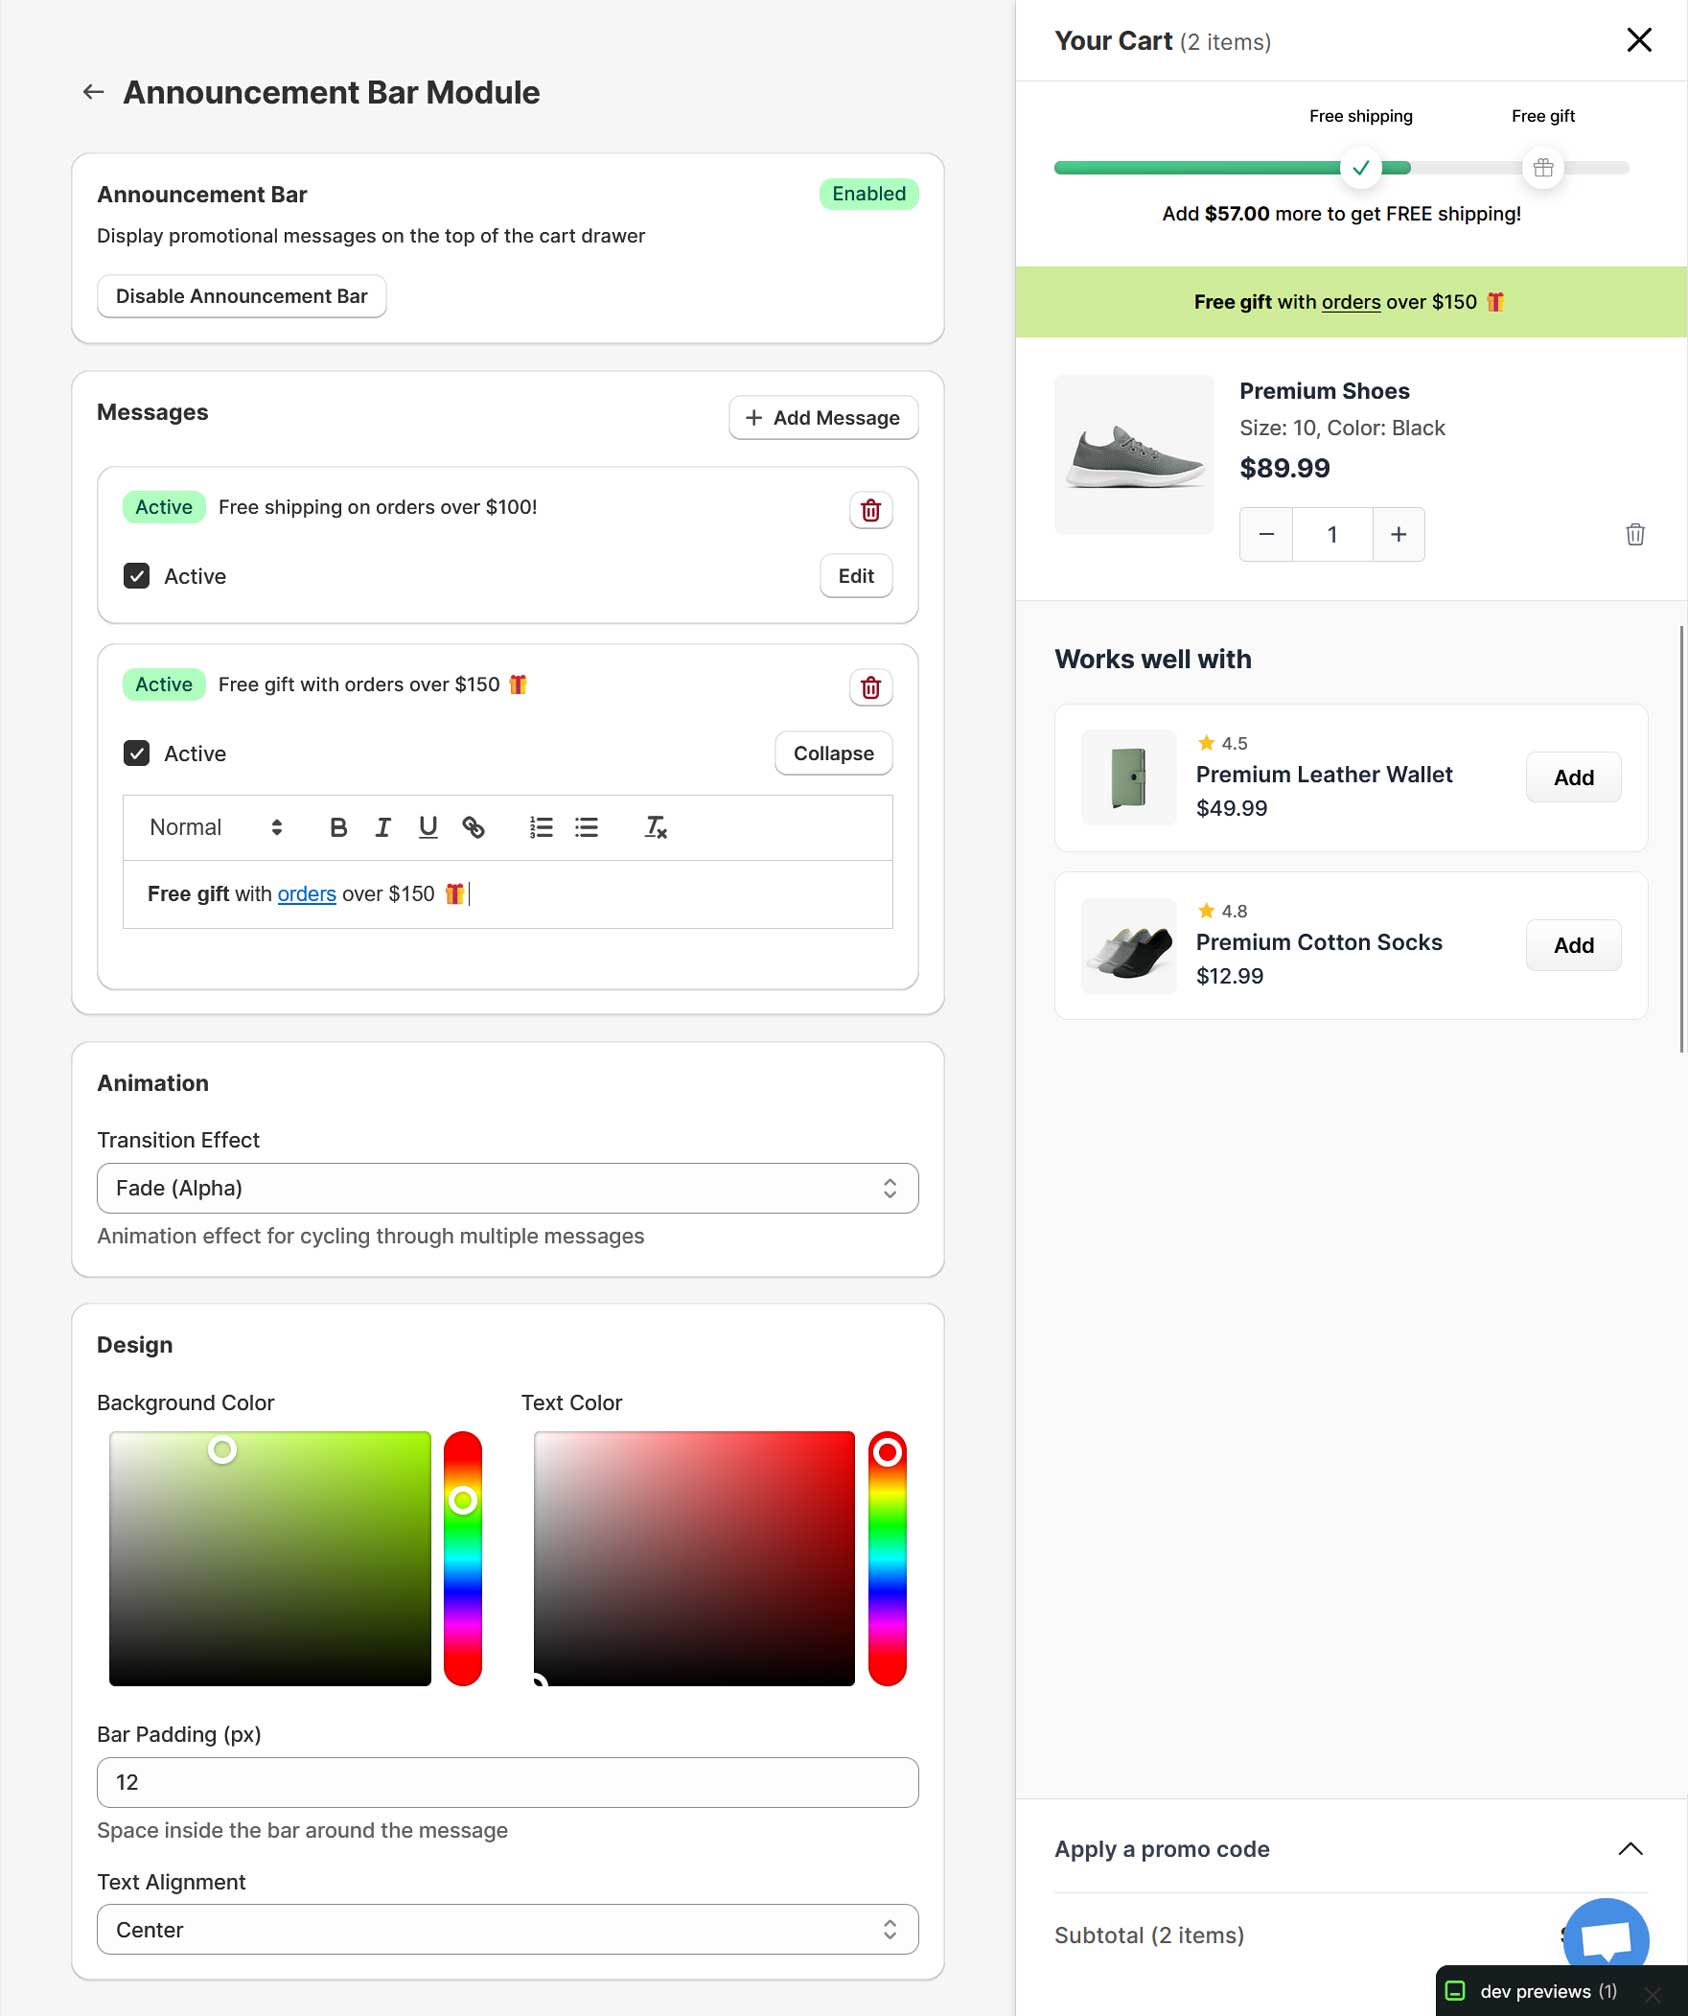The image size is (1688, 2016).
Task: Uncheck Active for the Free shipping message
Action: pos(137,576)
